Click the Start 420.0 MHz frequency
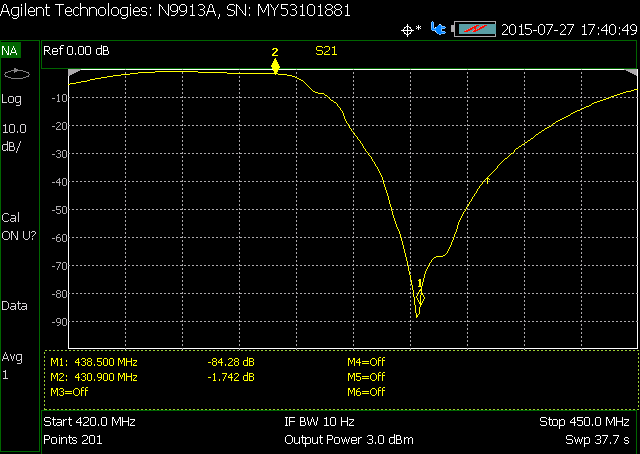640x454 pixels. click(x=90, y=422)
